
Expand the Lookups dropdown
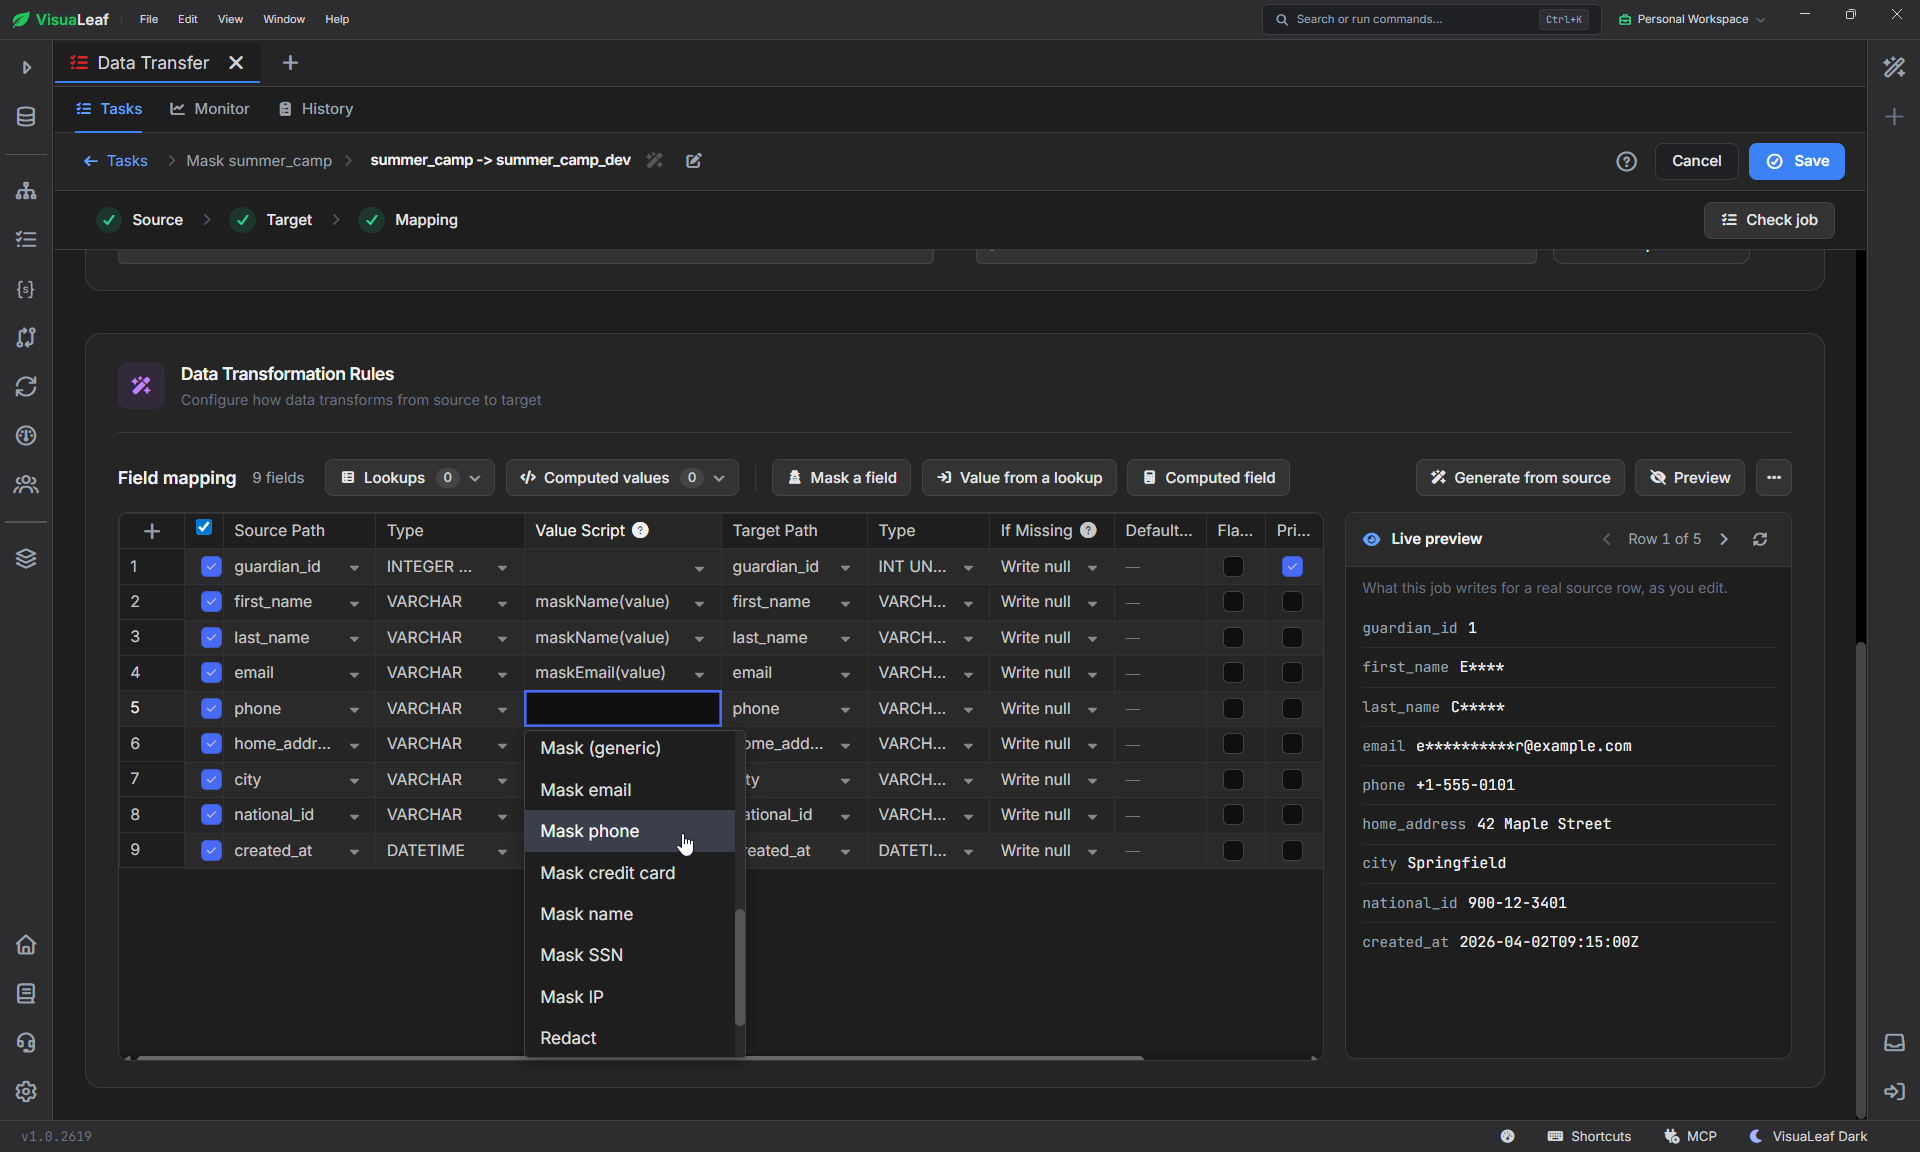click(x=409, y=478)
